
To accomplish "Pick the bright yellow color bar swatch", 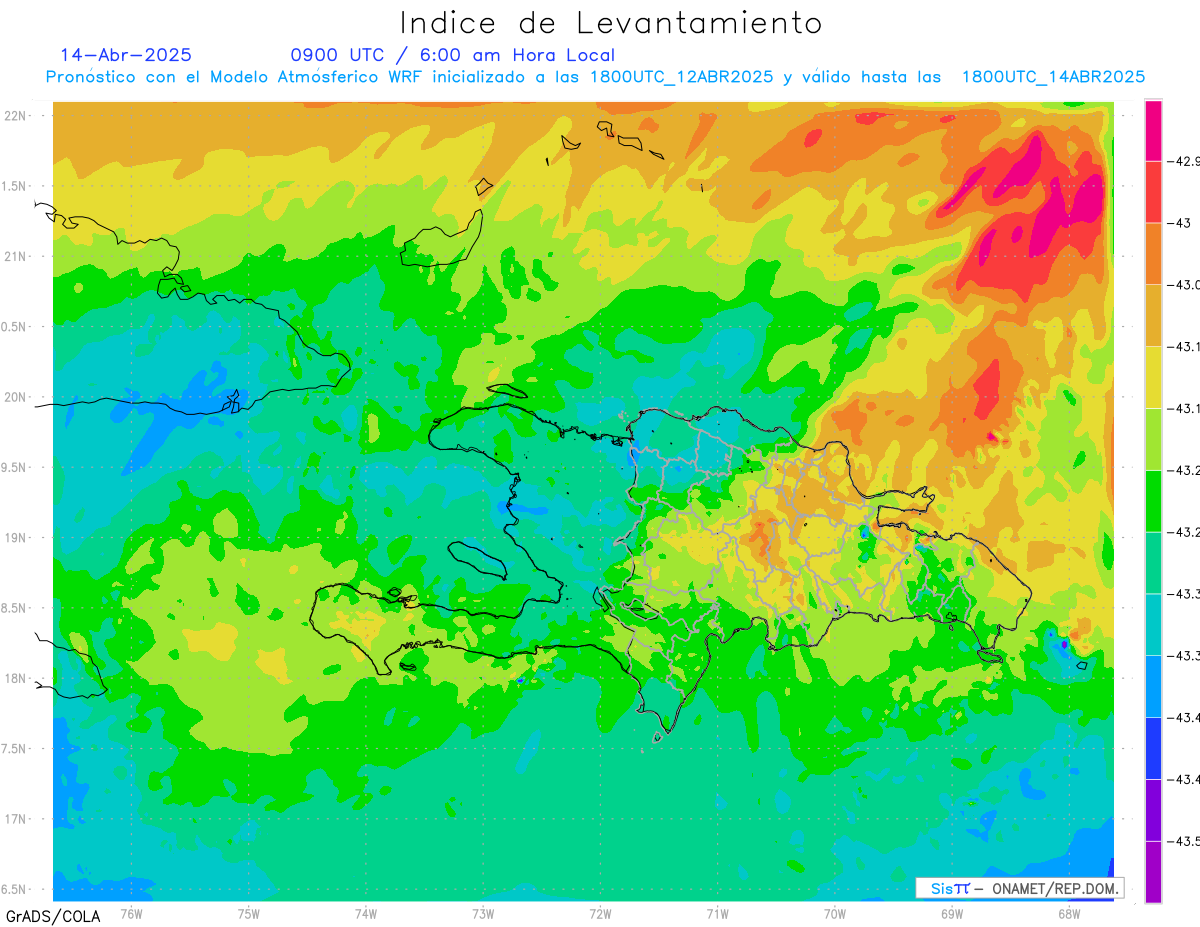I will pyautogui.click(x=1153, y=377).
